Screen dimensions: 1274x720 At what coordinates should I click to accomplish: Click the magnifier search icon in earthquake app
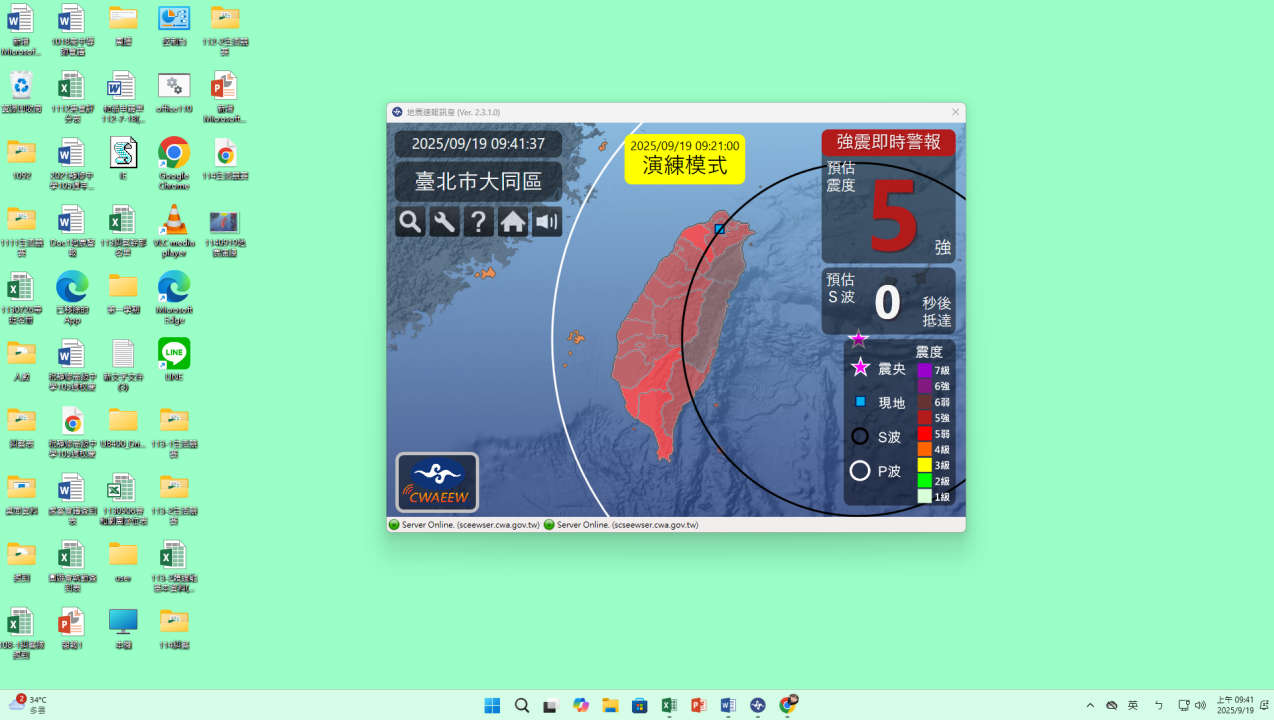(410, 222)
